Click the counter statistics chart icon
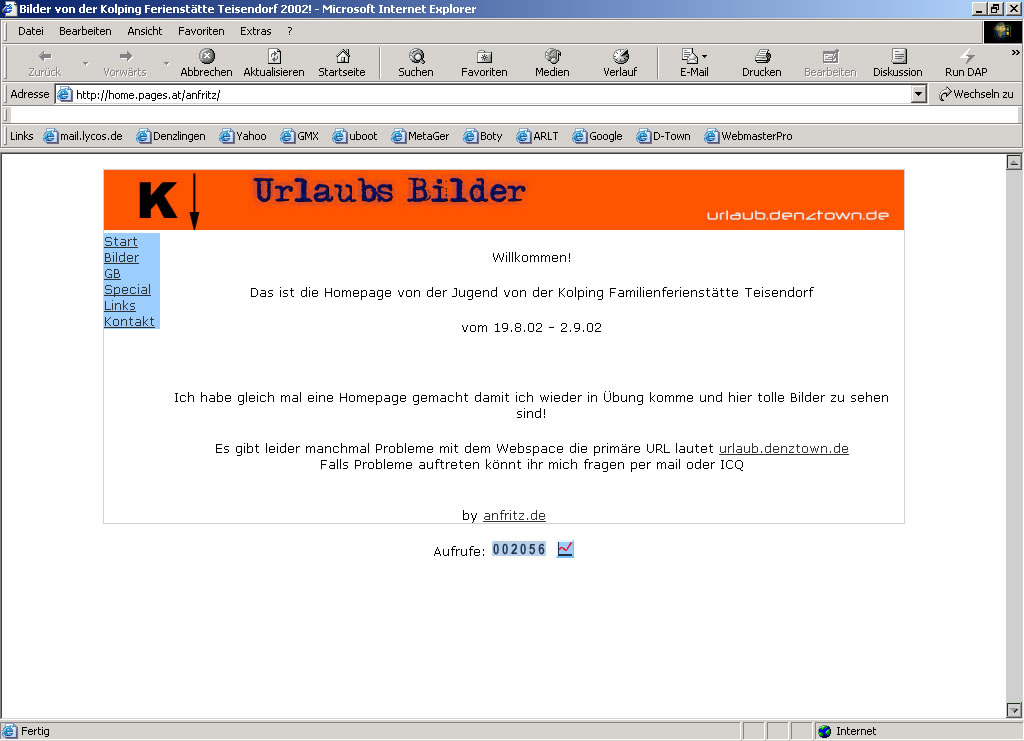The height and width of the screenshot is (741, 1024). pos(566,549)
